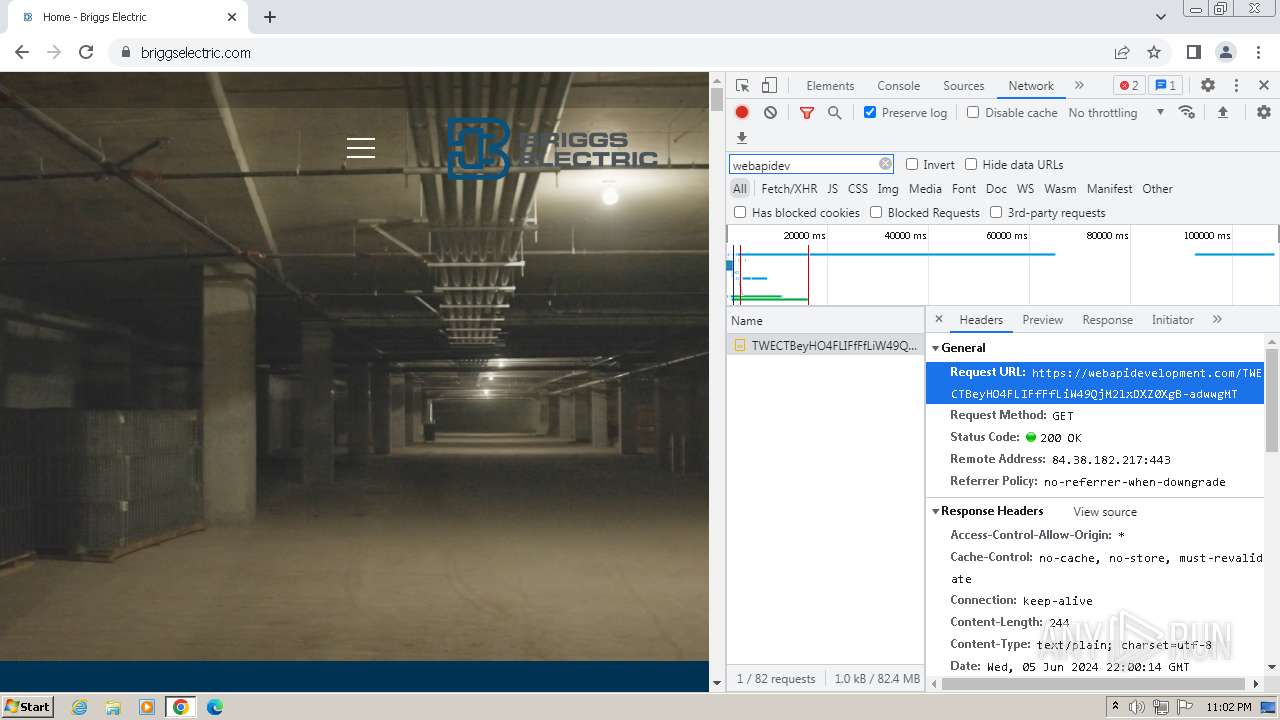This screenshot has width=1280, height=720.
Task: Open the tab search dropdown arrow
Action: [1161, 17]
